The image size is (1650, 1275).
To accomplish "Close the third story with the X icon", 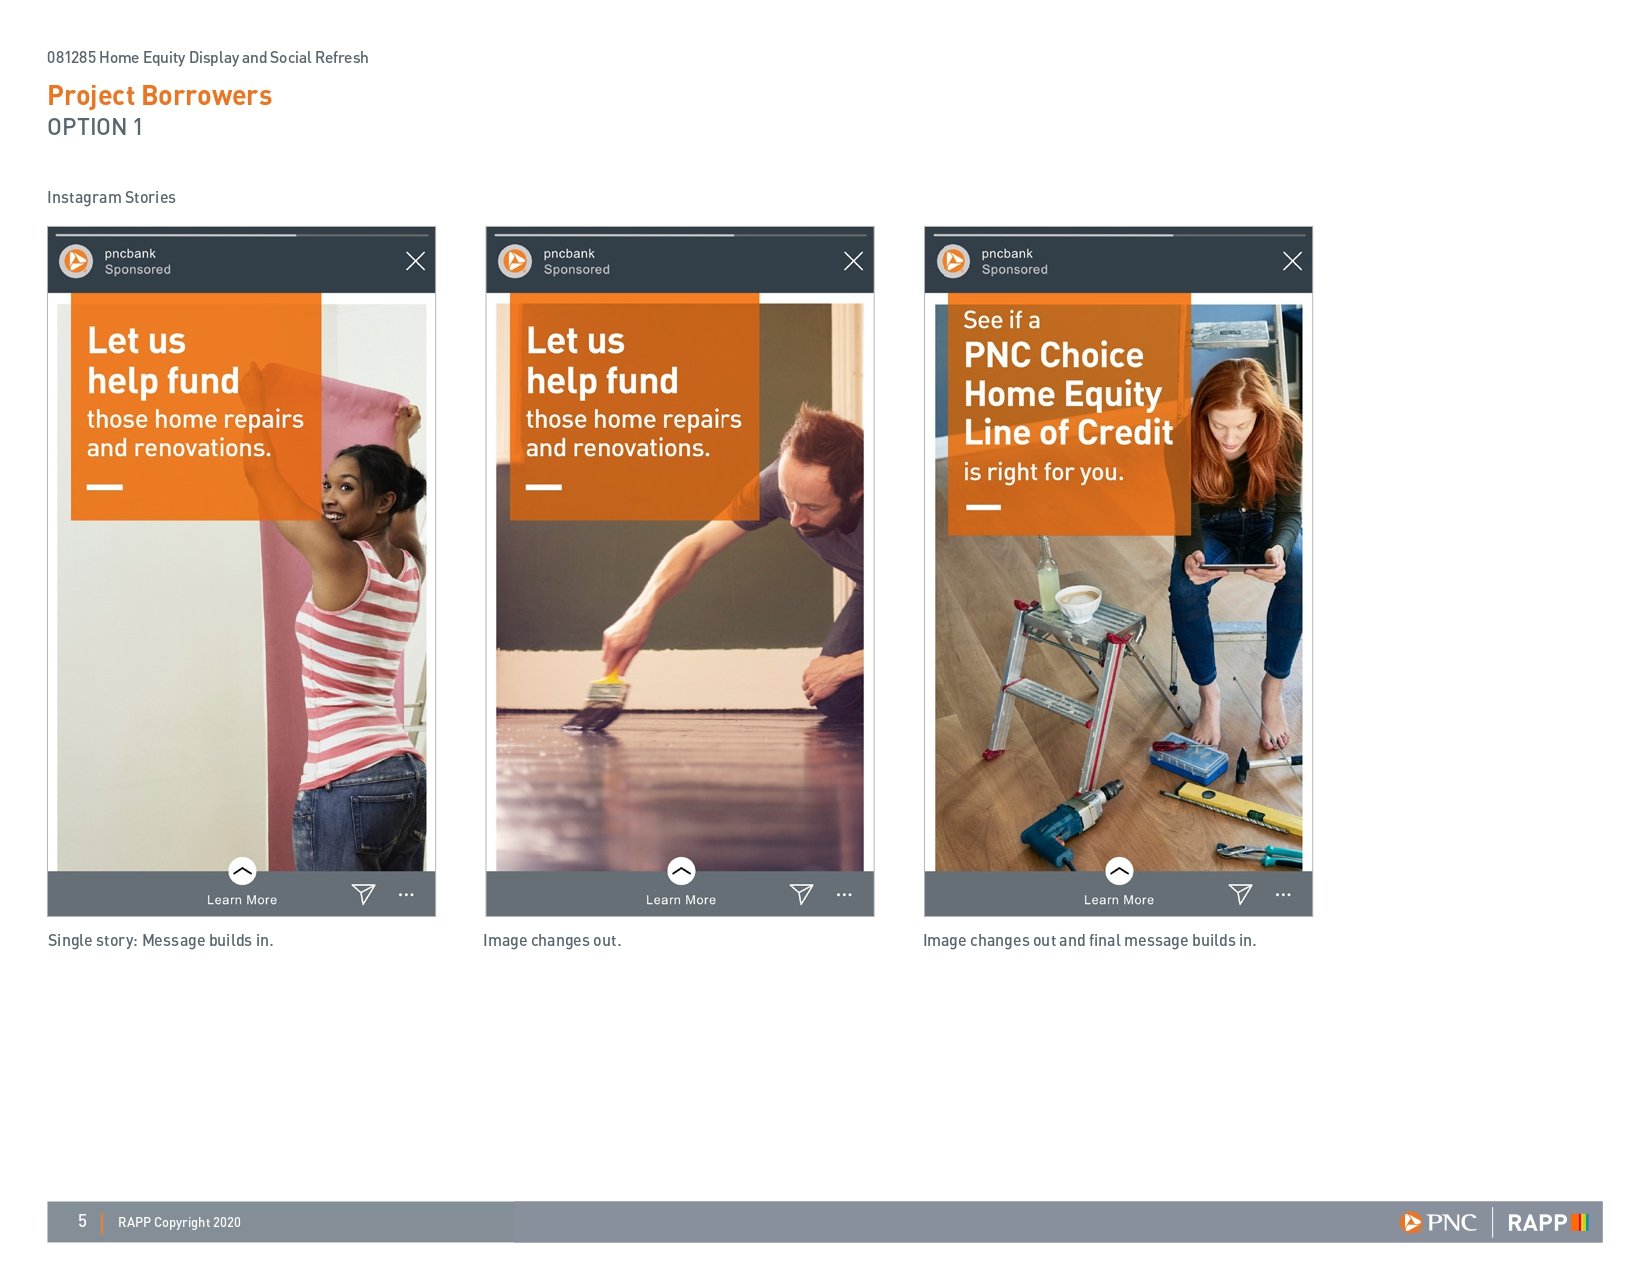I will 1292,261.
